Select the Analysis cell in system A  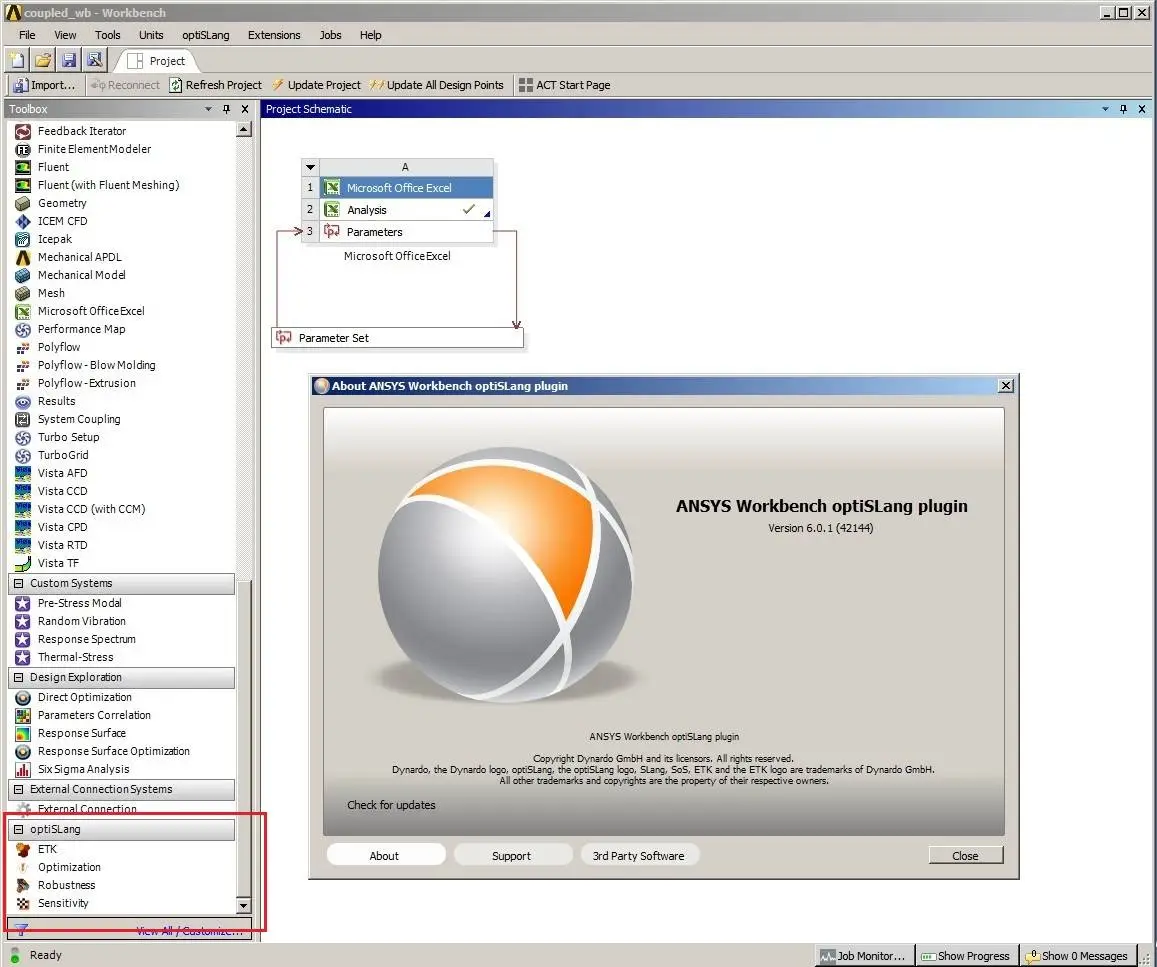pos(406,210)
